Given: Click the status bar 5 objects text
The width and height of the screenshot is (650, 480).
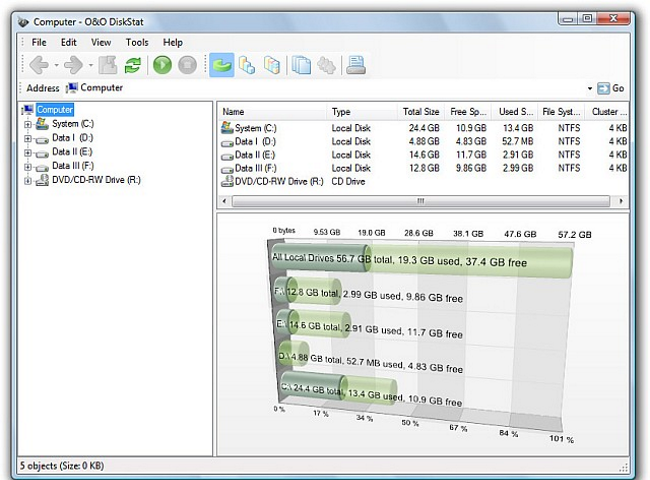Looking at the screenshot, I should 62,465.
